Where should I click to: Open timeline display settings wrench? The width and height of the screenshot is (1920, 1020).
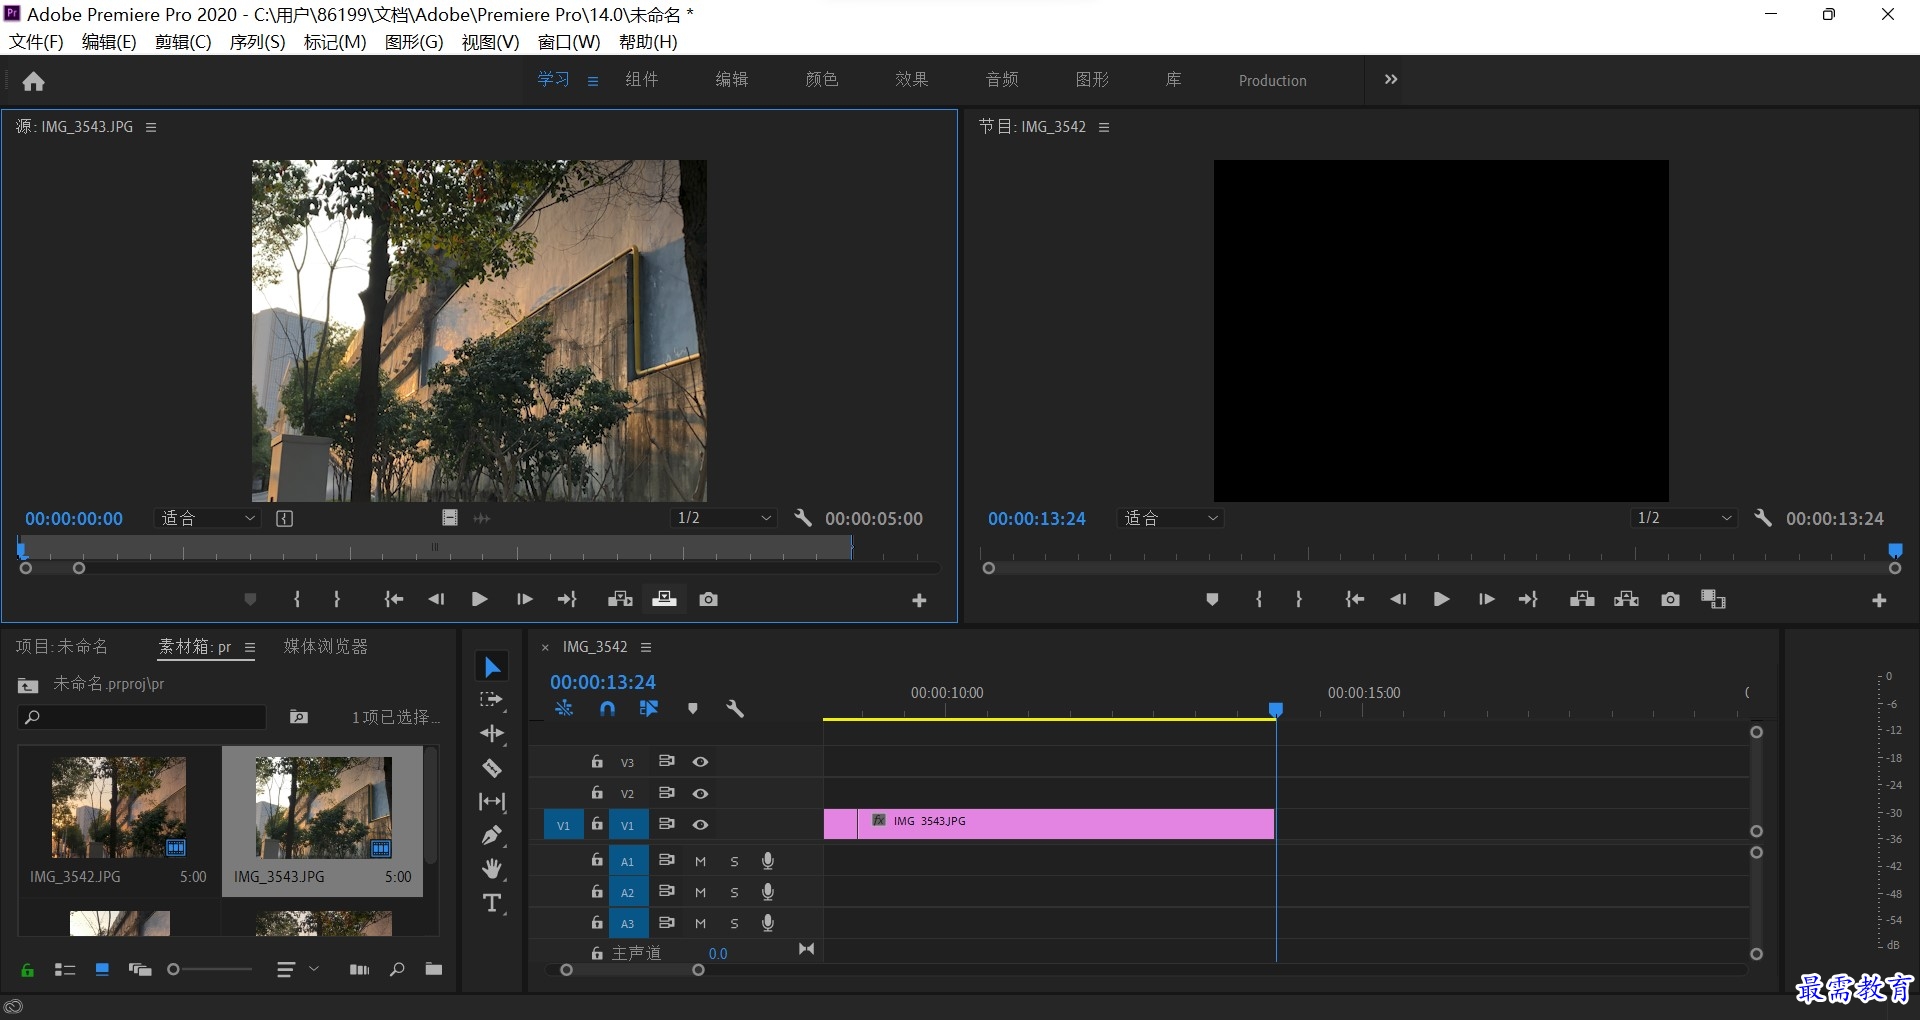(x=735, y=709)
